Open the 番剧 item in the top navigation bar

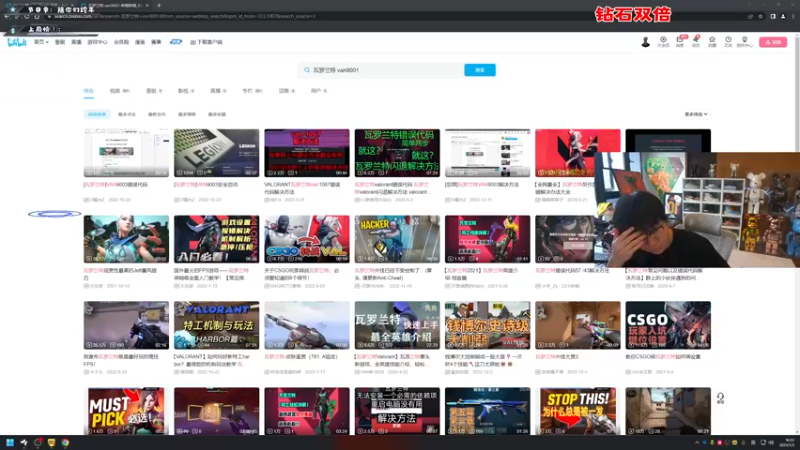pos(60,42)
